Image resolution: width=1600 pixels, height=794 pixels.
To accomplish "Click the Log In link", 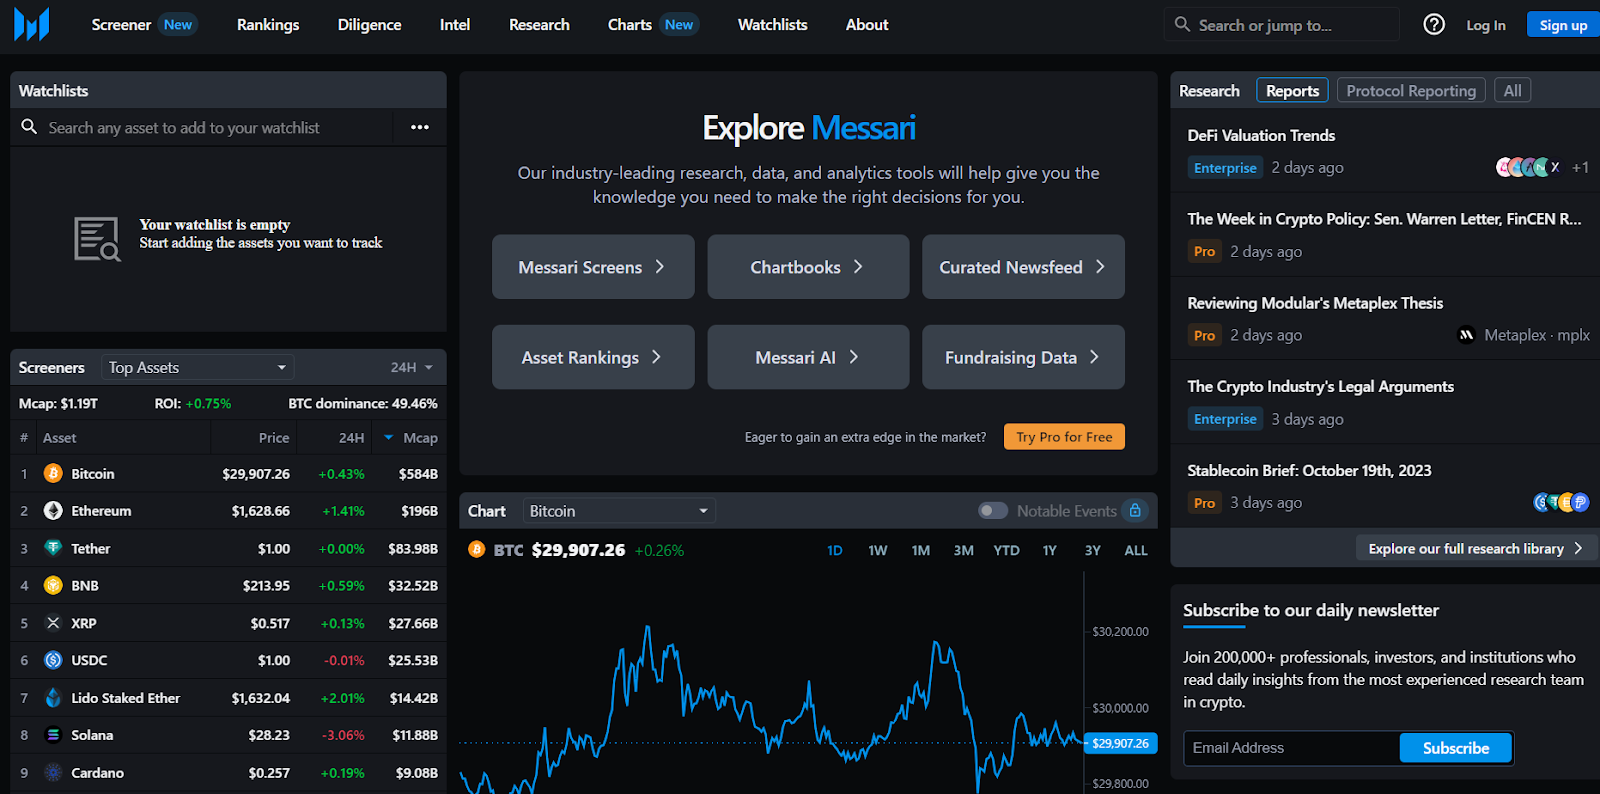I will [x=1486, y=25].
